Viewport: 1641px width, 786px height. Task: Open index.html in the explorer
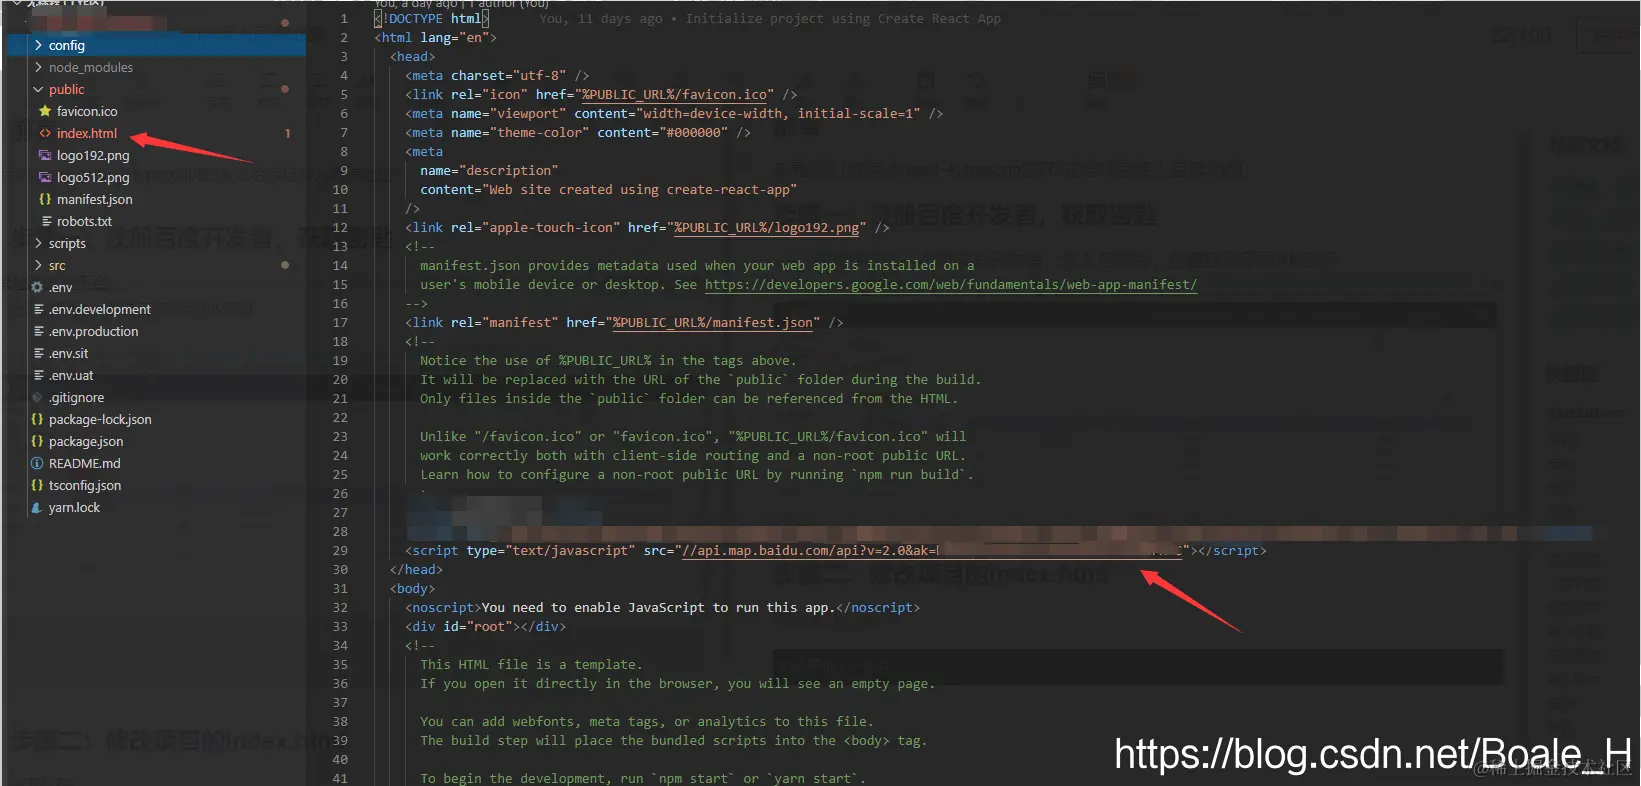(87, 133)
